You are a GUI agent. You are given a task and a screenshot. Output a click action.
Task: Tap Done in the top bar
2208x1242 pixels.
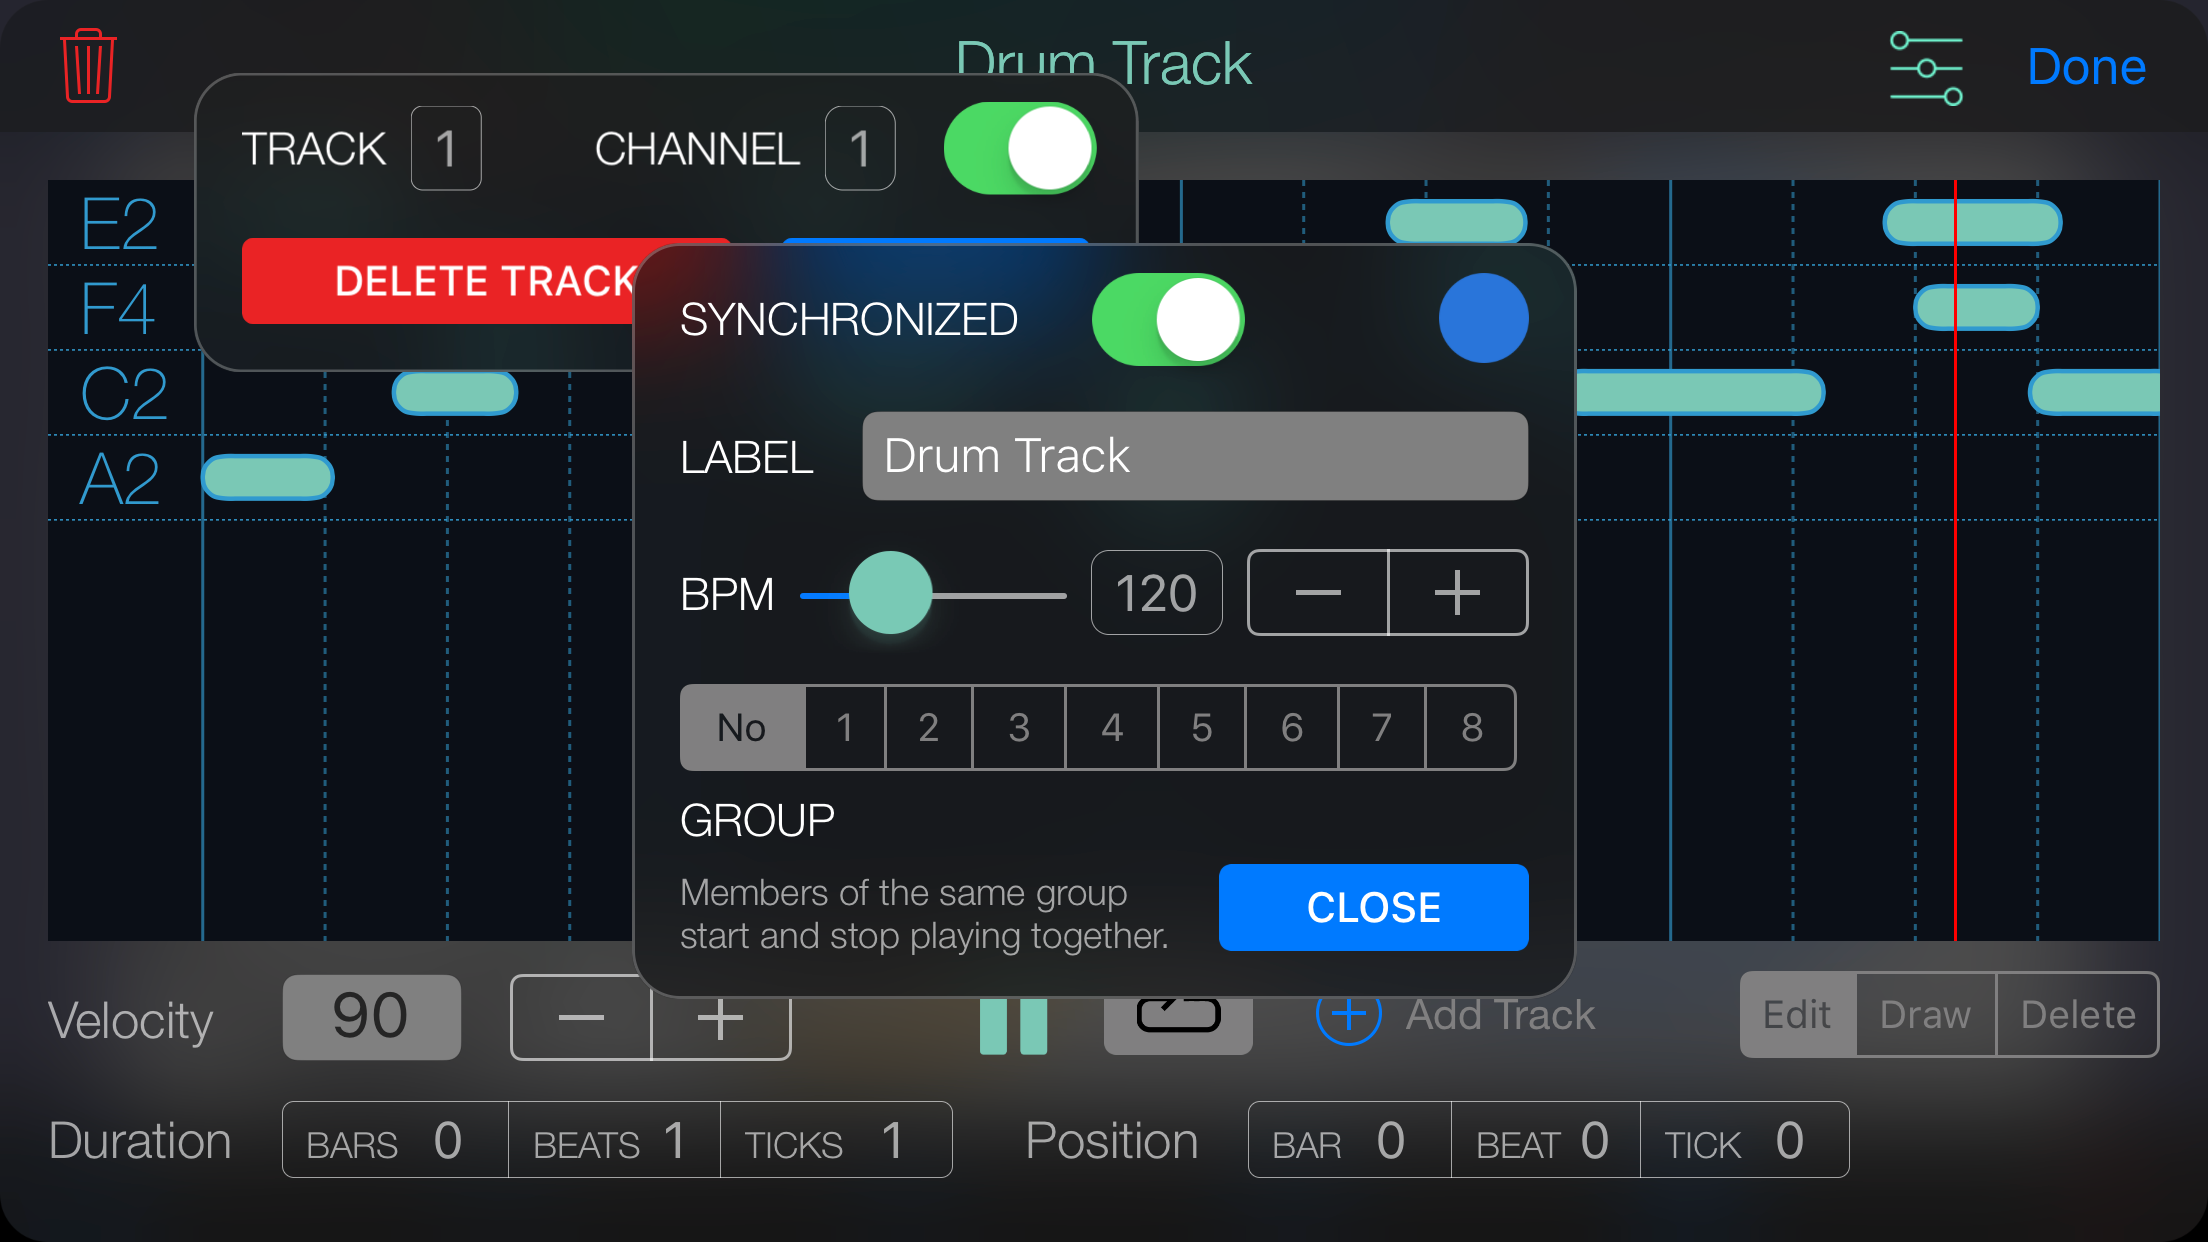[x=2086, y=67]
